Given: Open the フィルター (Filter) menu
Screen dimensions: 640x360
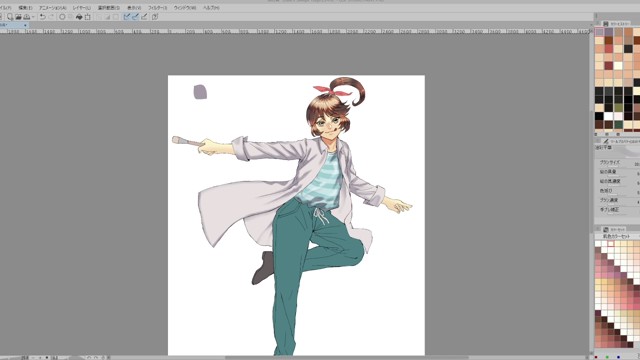Looking at the screenshot, I should (157, 8).
